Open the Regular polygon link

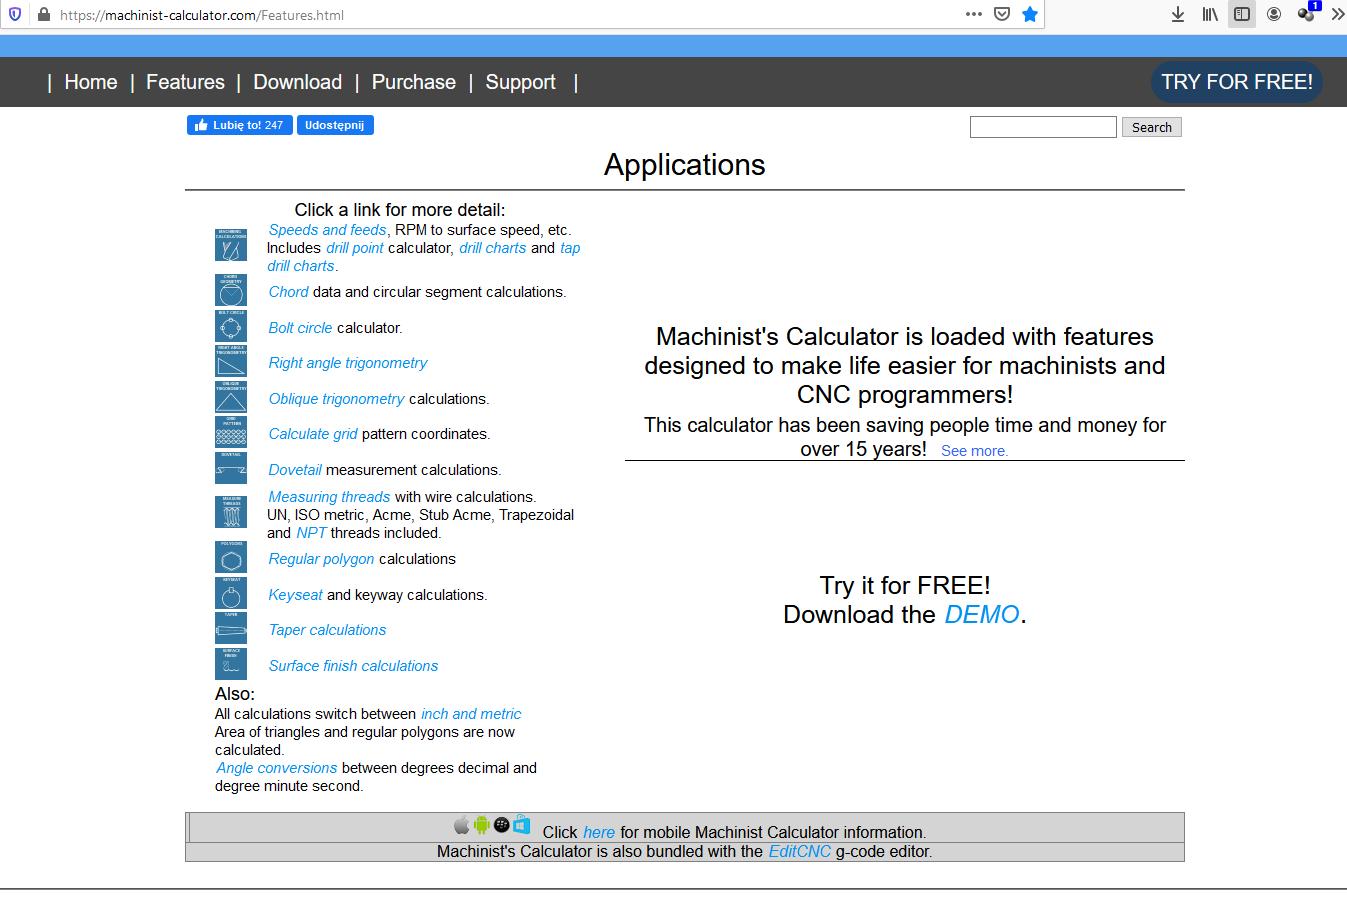[x=321, y=559]
